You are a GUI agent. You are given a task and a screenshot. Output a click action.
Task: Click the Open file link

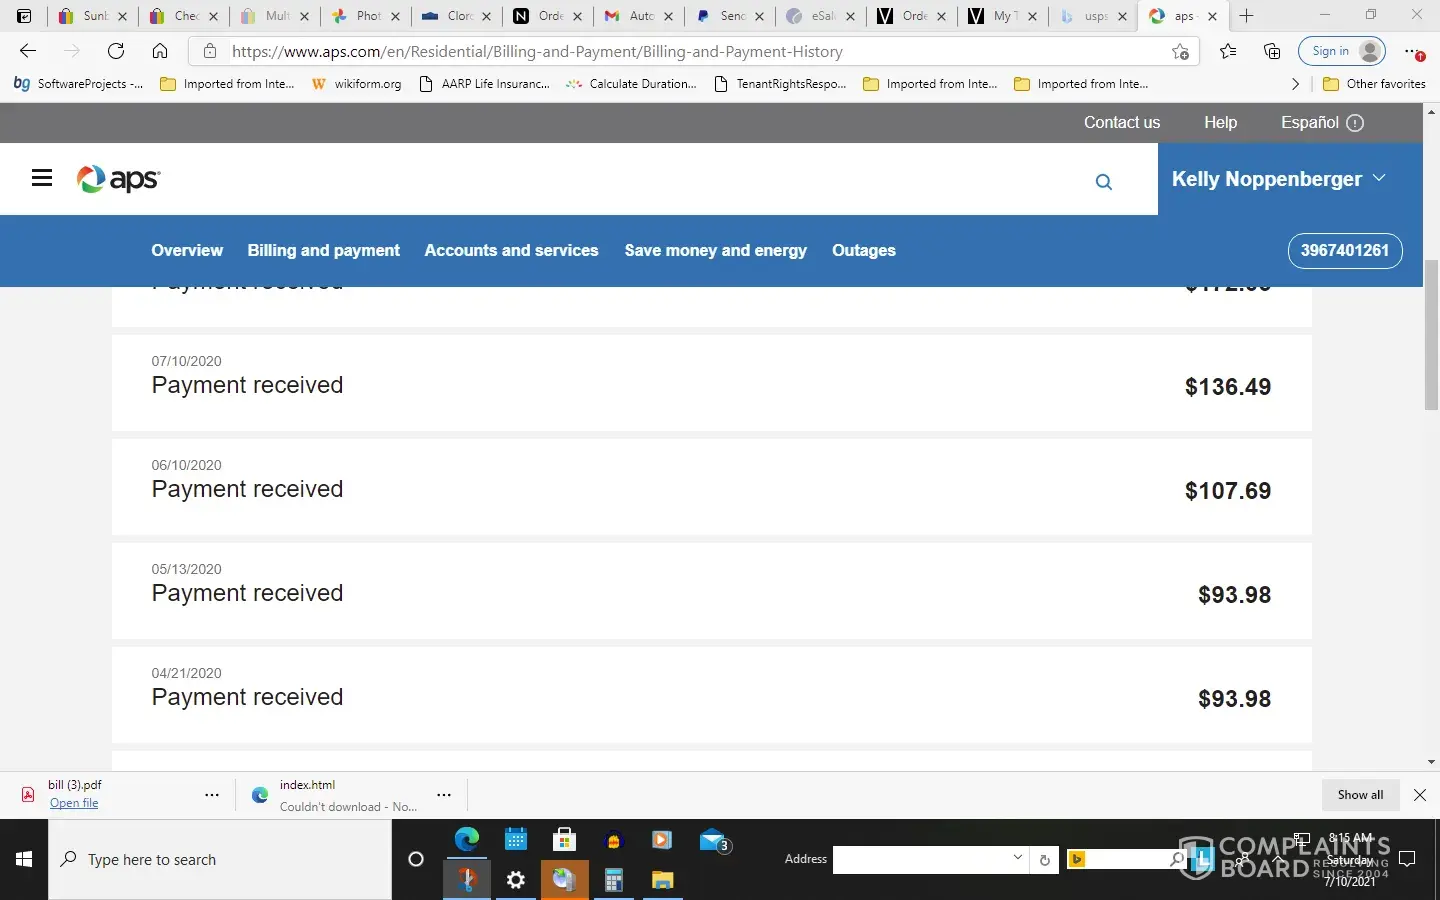click(x=74, y=803)
